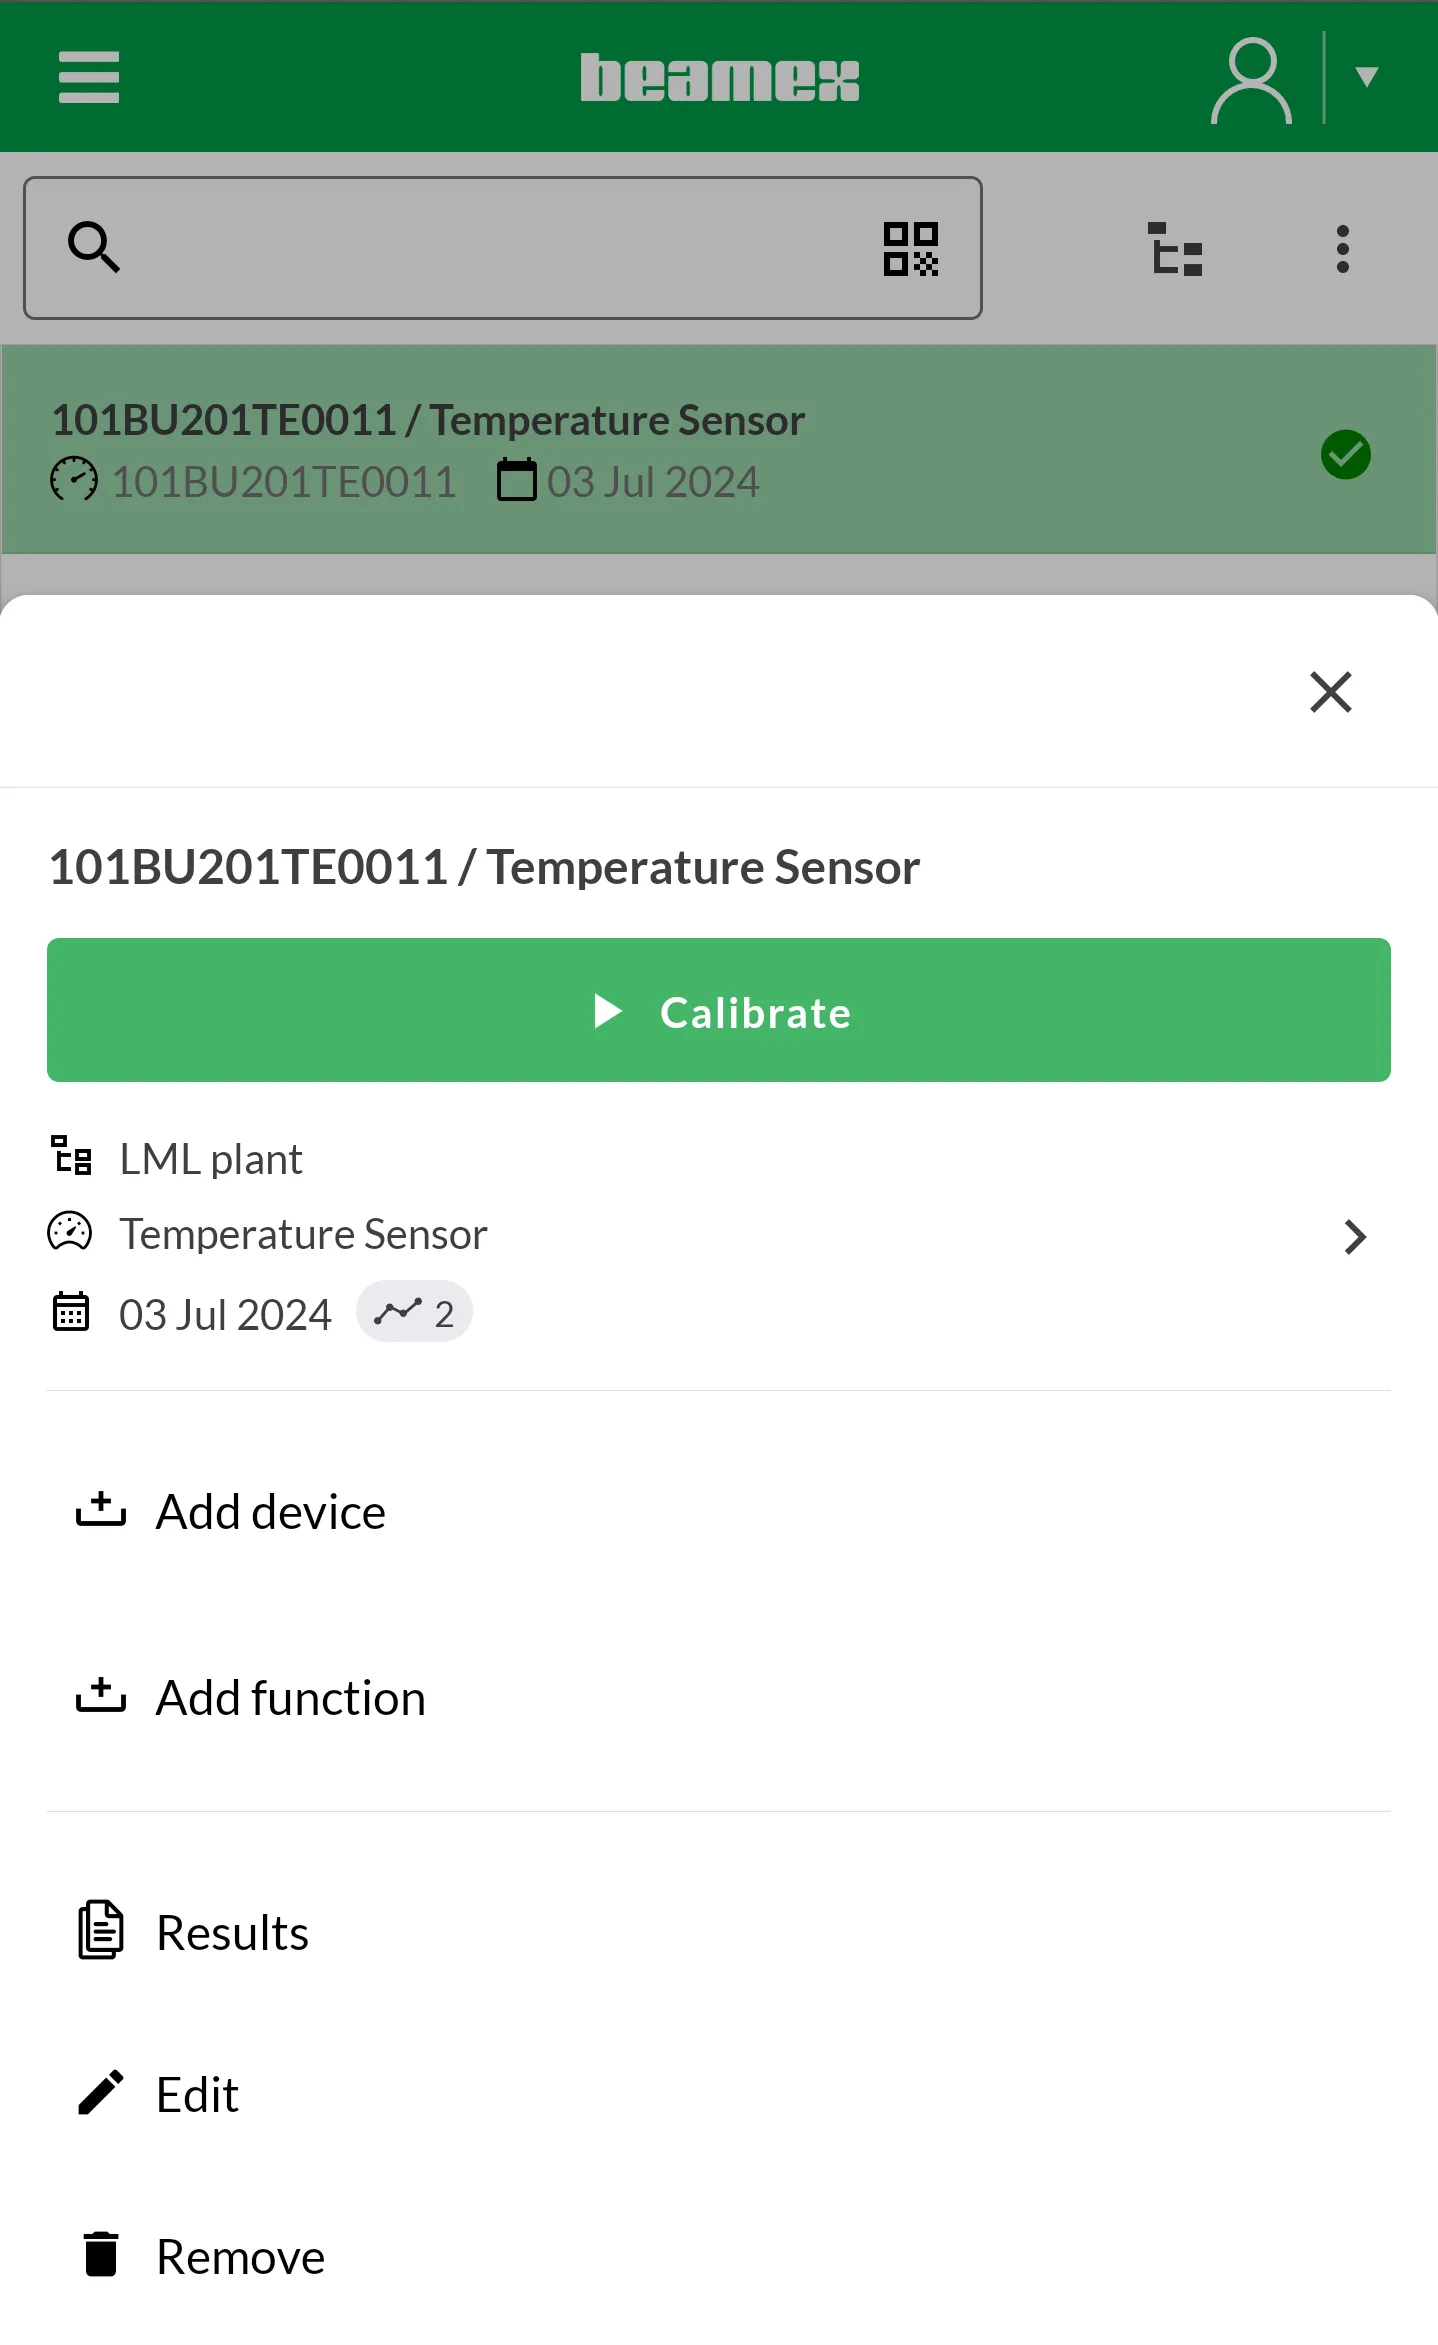
Task: Open the hamburger navigation menu
Action: [89, 78]
